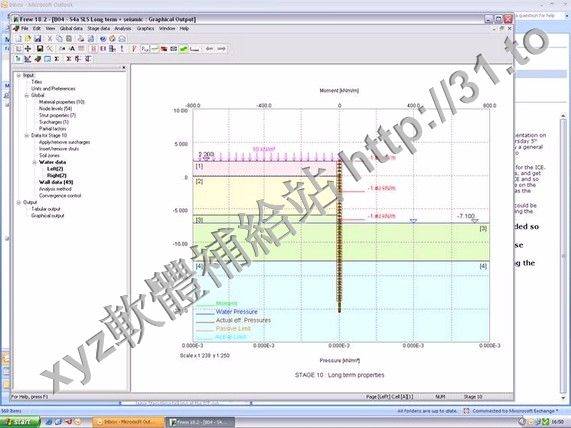The image size is (571, 428).
Task: Collapse the Output tree node
Action: click(19, 203)
